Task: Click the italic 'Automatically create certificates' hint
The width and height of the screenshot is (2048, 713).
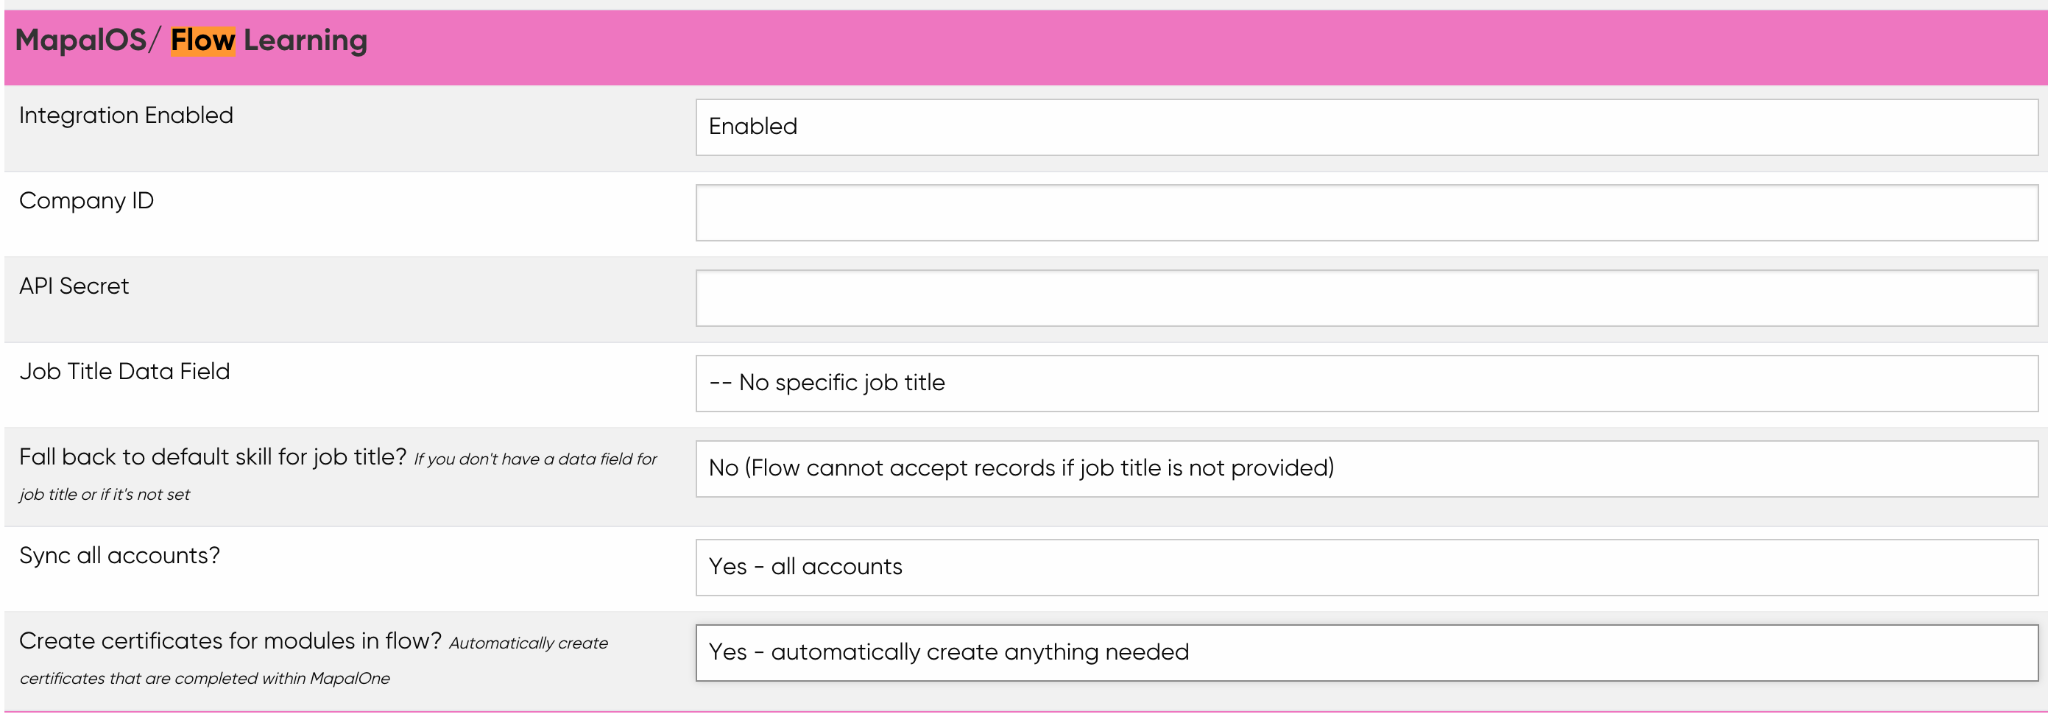Action: tap(313, 660)
